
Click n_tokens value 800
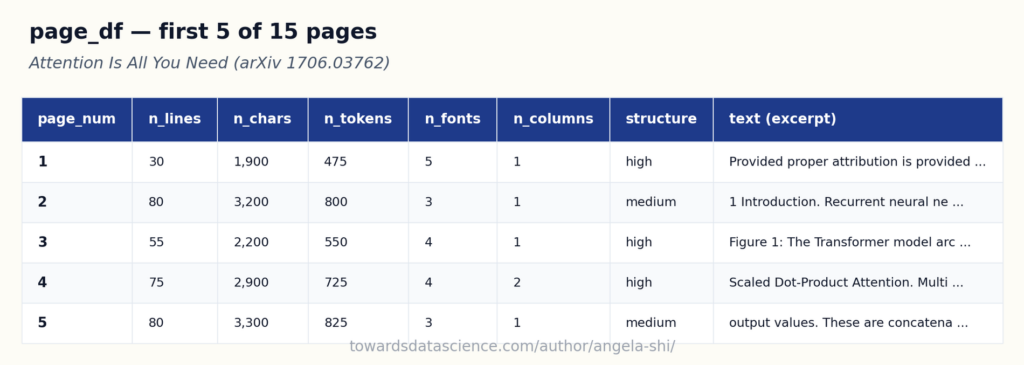tap(336, 202)
